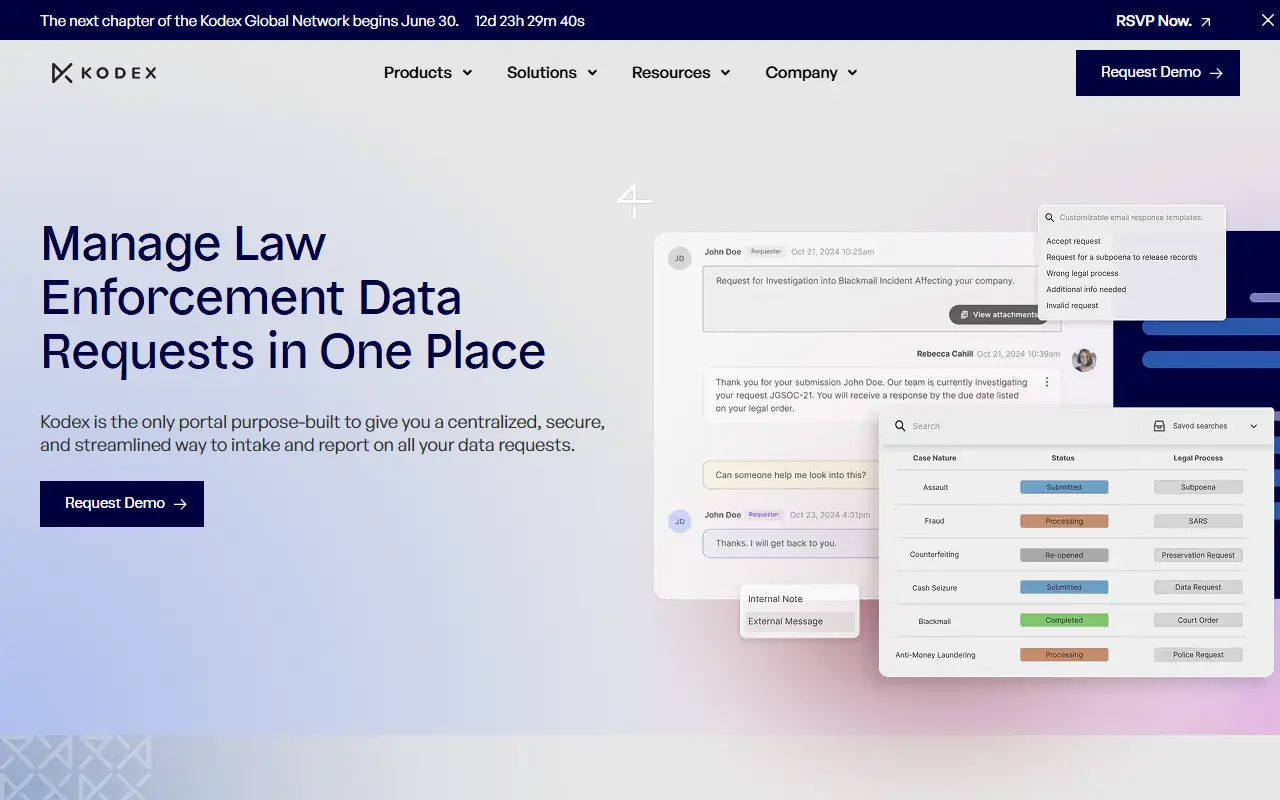This screenshot has height=800, width=1280.
Task: Click the JD avatar beside the 4:31pm message
Action: (x=680, y=521)
